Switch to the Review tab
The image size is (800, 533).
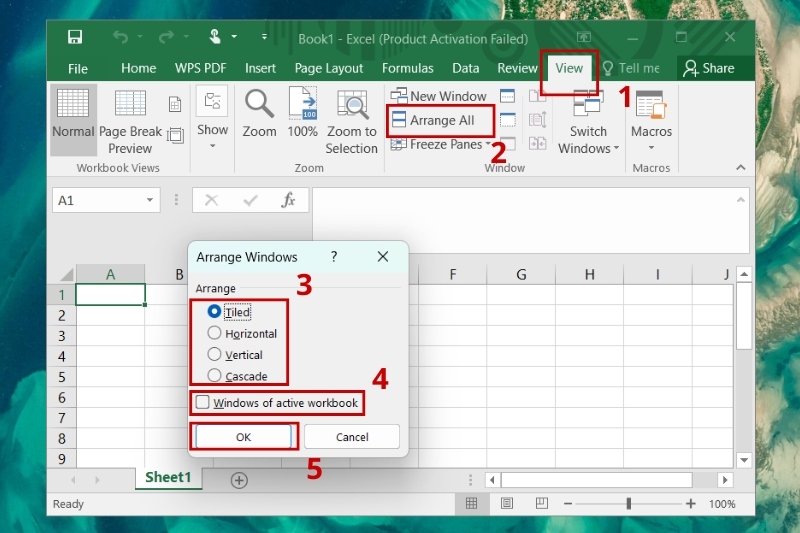pos(517,68)
